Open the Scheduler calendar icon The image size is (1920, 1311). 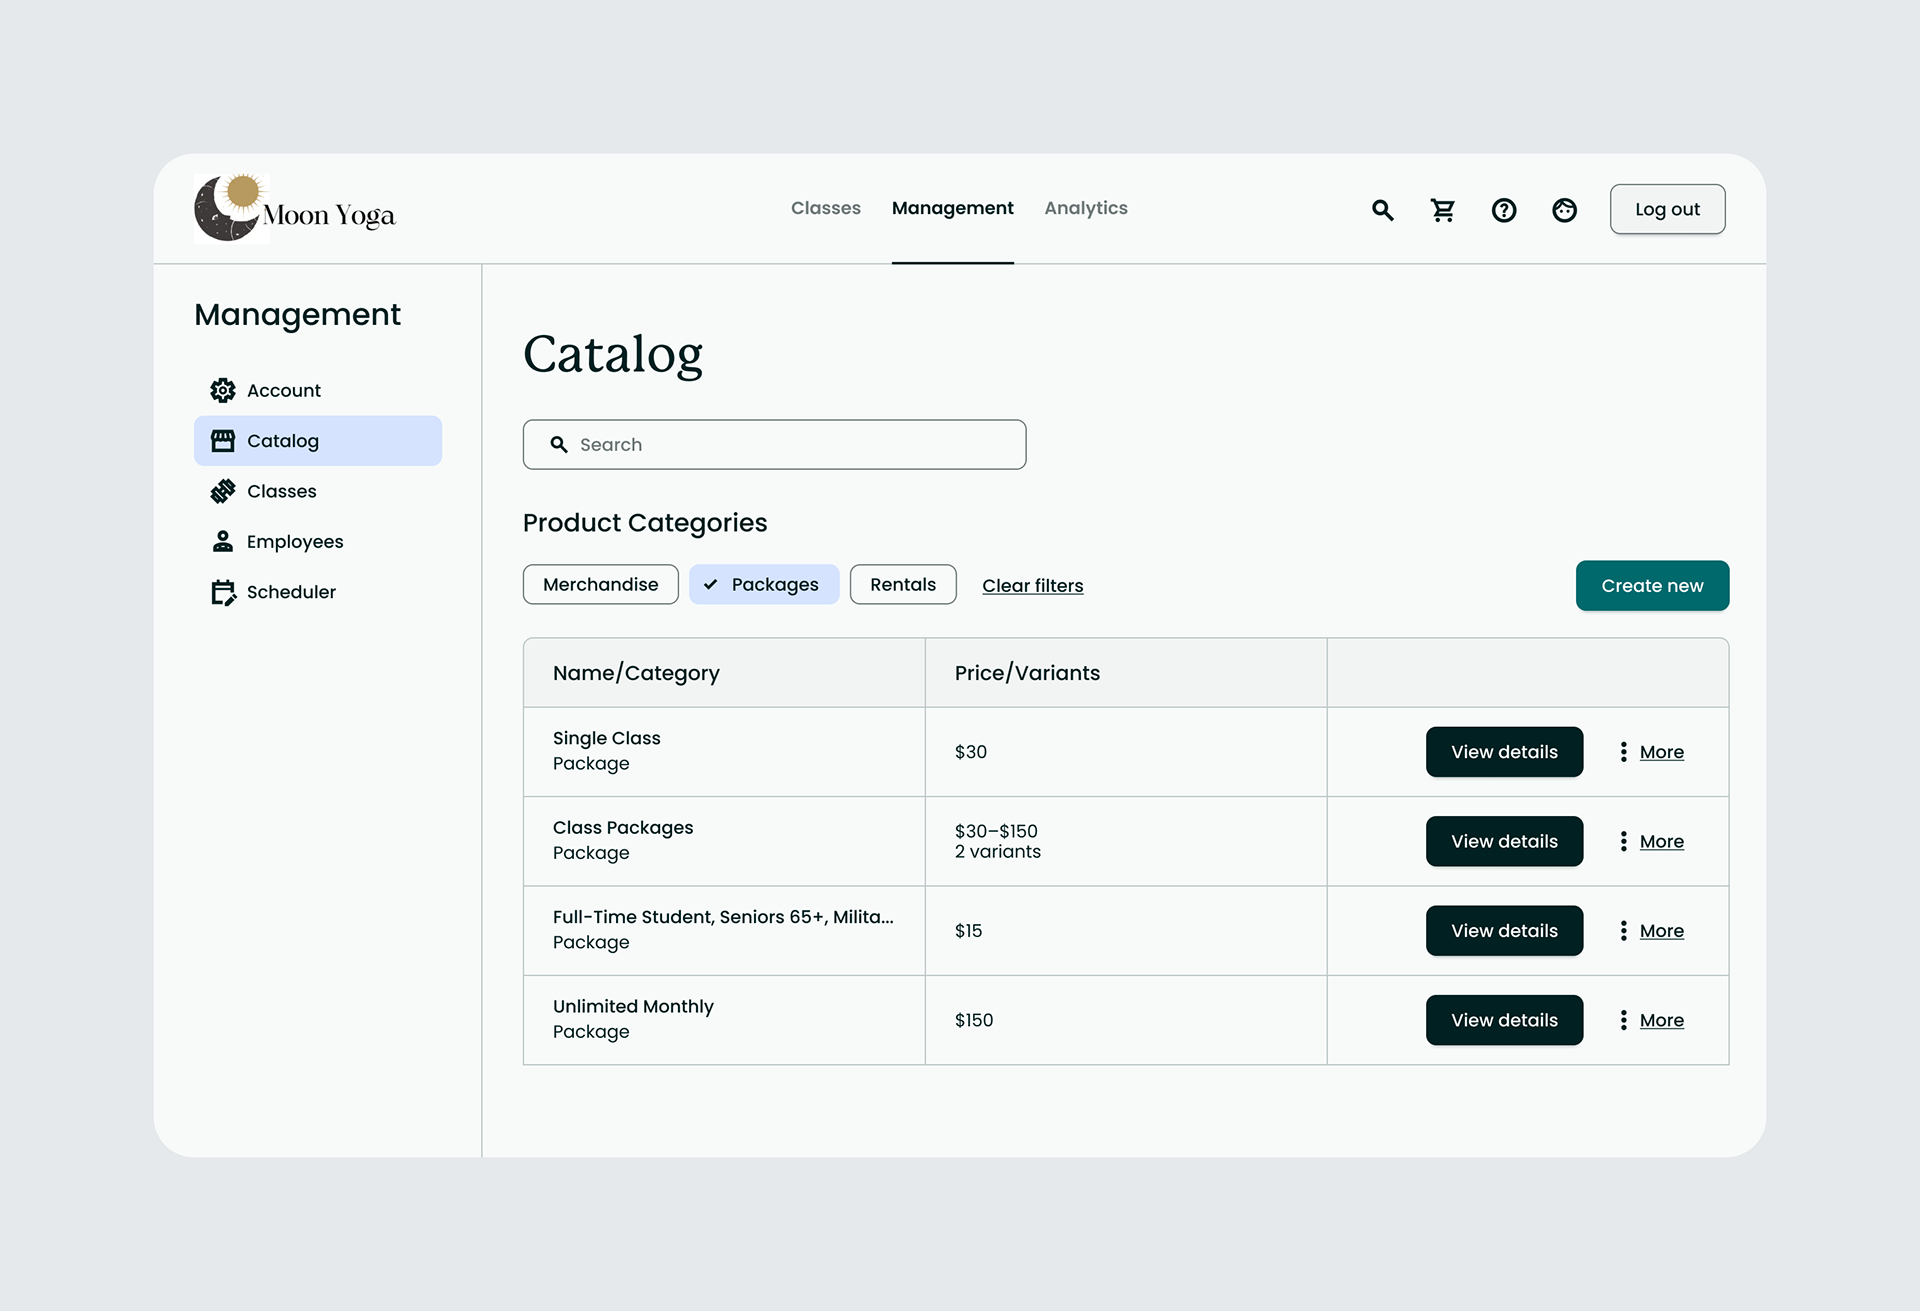[223, 592]
